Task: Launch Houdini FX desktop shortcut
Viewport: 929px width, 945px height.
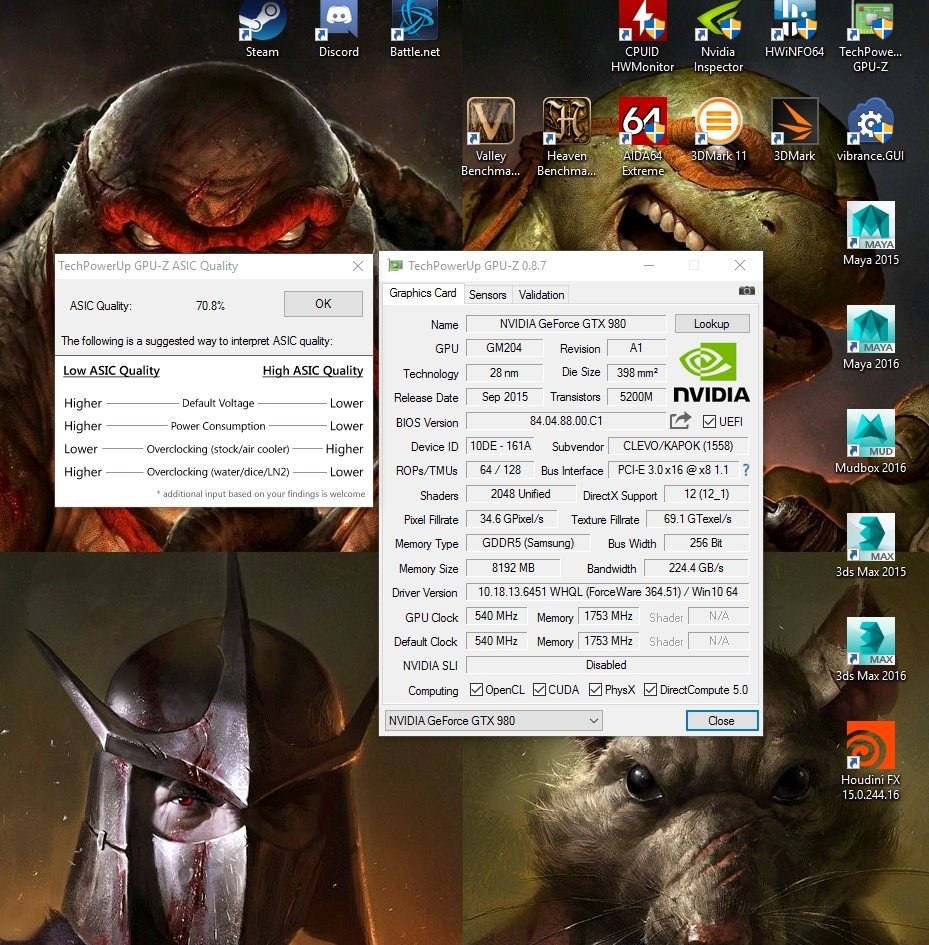Action: [x=870, y=761]
